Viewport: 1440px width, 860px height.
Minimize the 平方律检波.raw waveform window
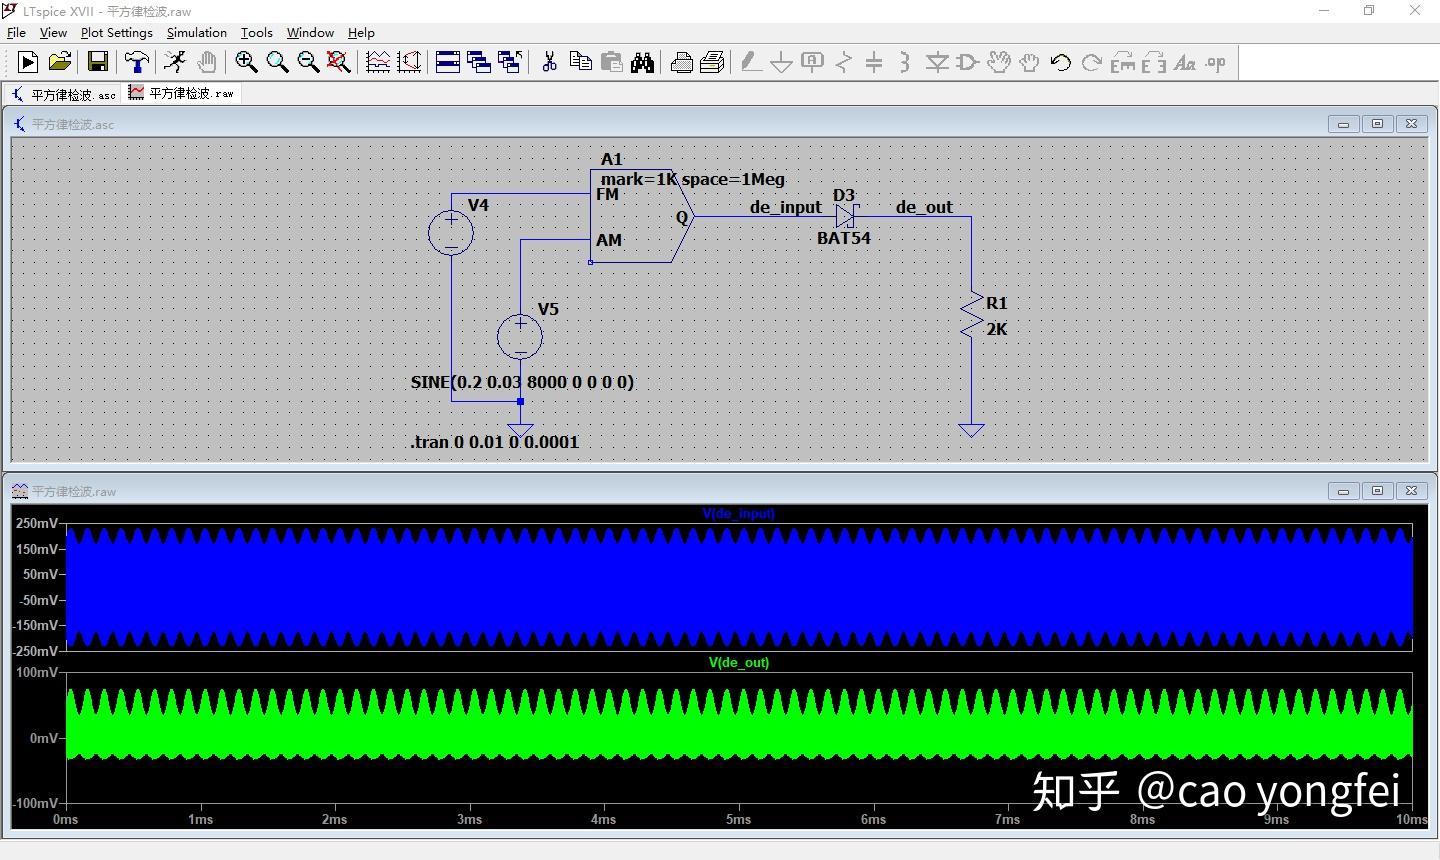(x=1343, y=491)
